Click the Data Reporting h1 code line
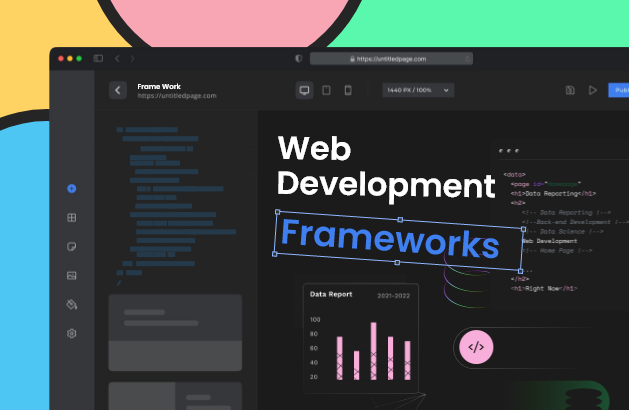 click(553, 193)
